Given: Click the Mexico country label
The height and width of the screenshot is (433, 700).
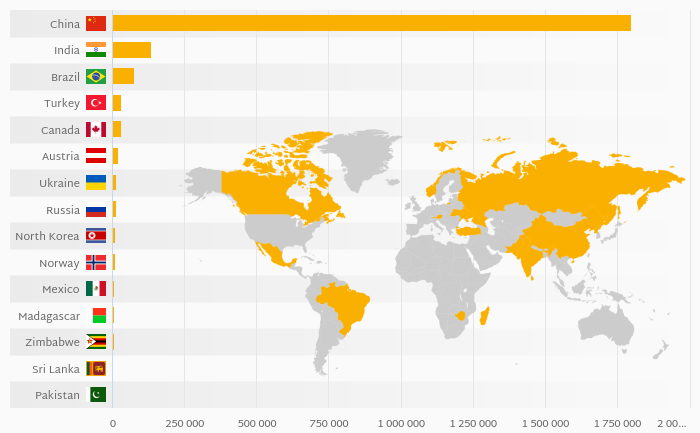Looking at the screenshot, I should (x=60, y=289).
